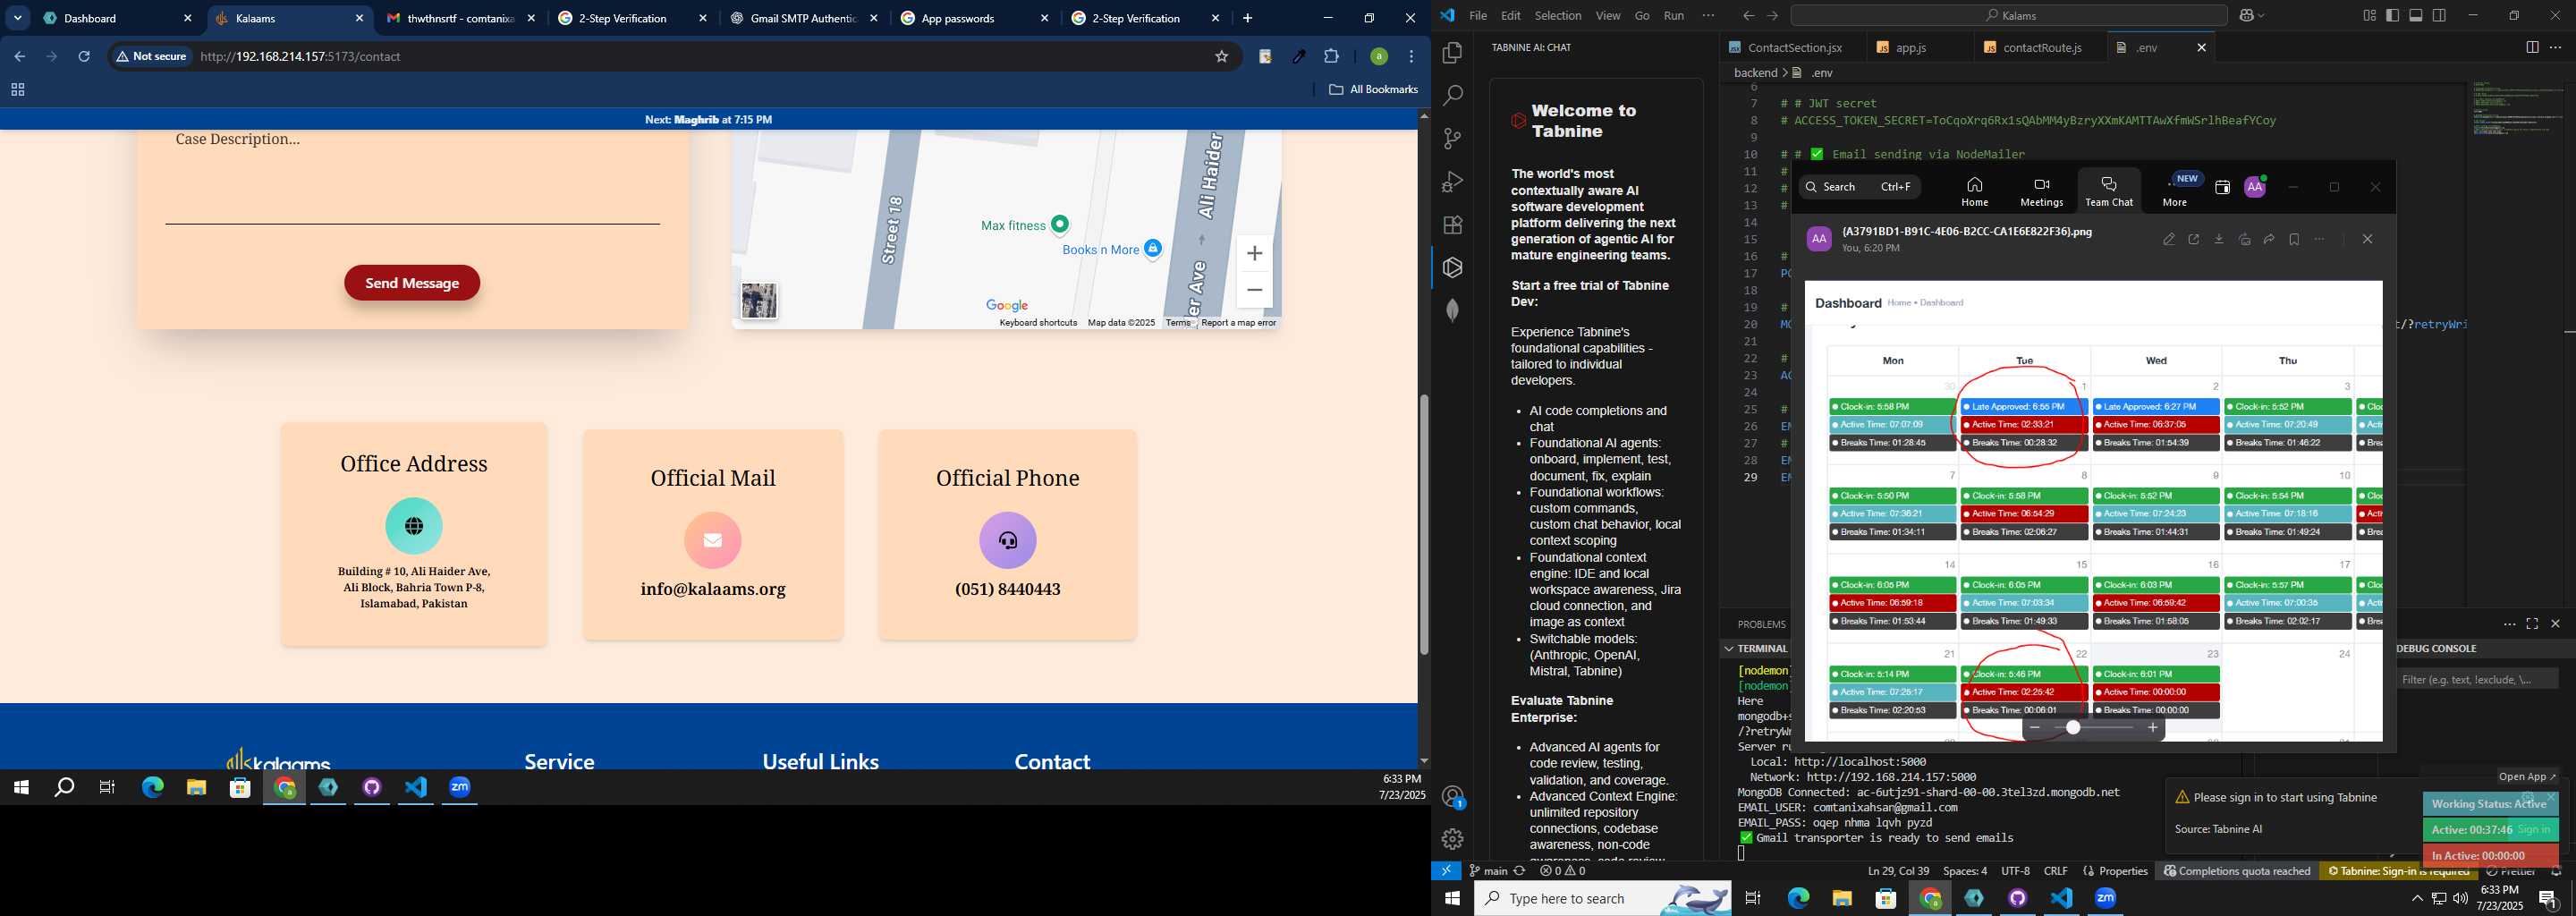Collapse the TERMINAL section chevron

pyautogui.click(x=1728, y=648)
